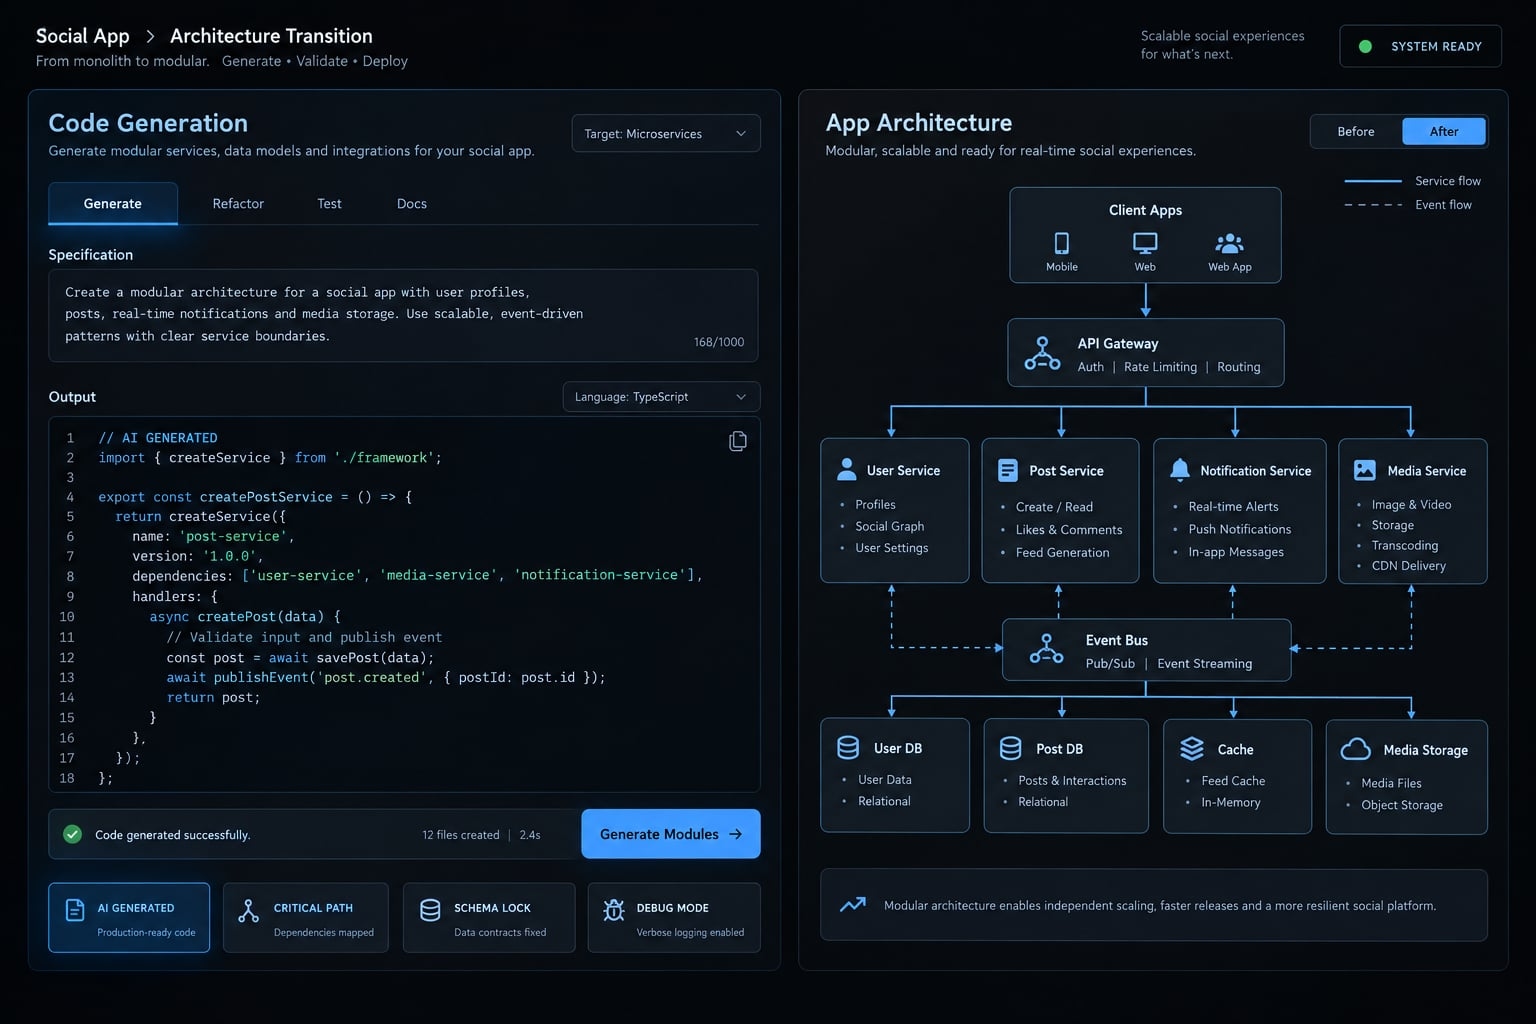
Task: Open the Test tab
Action: click(x=329, y=204)
